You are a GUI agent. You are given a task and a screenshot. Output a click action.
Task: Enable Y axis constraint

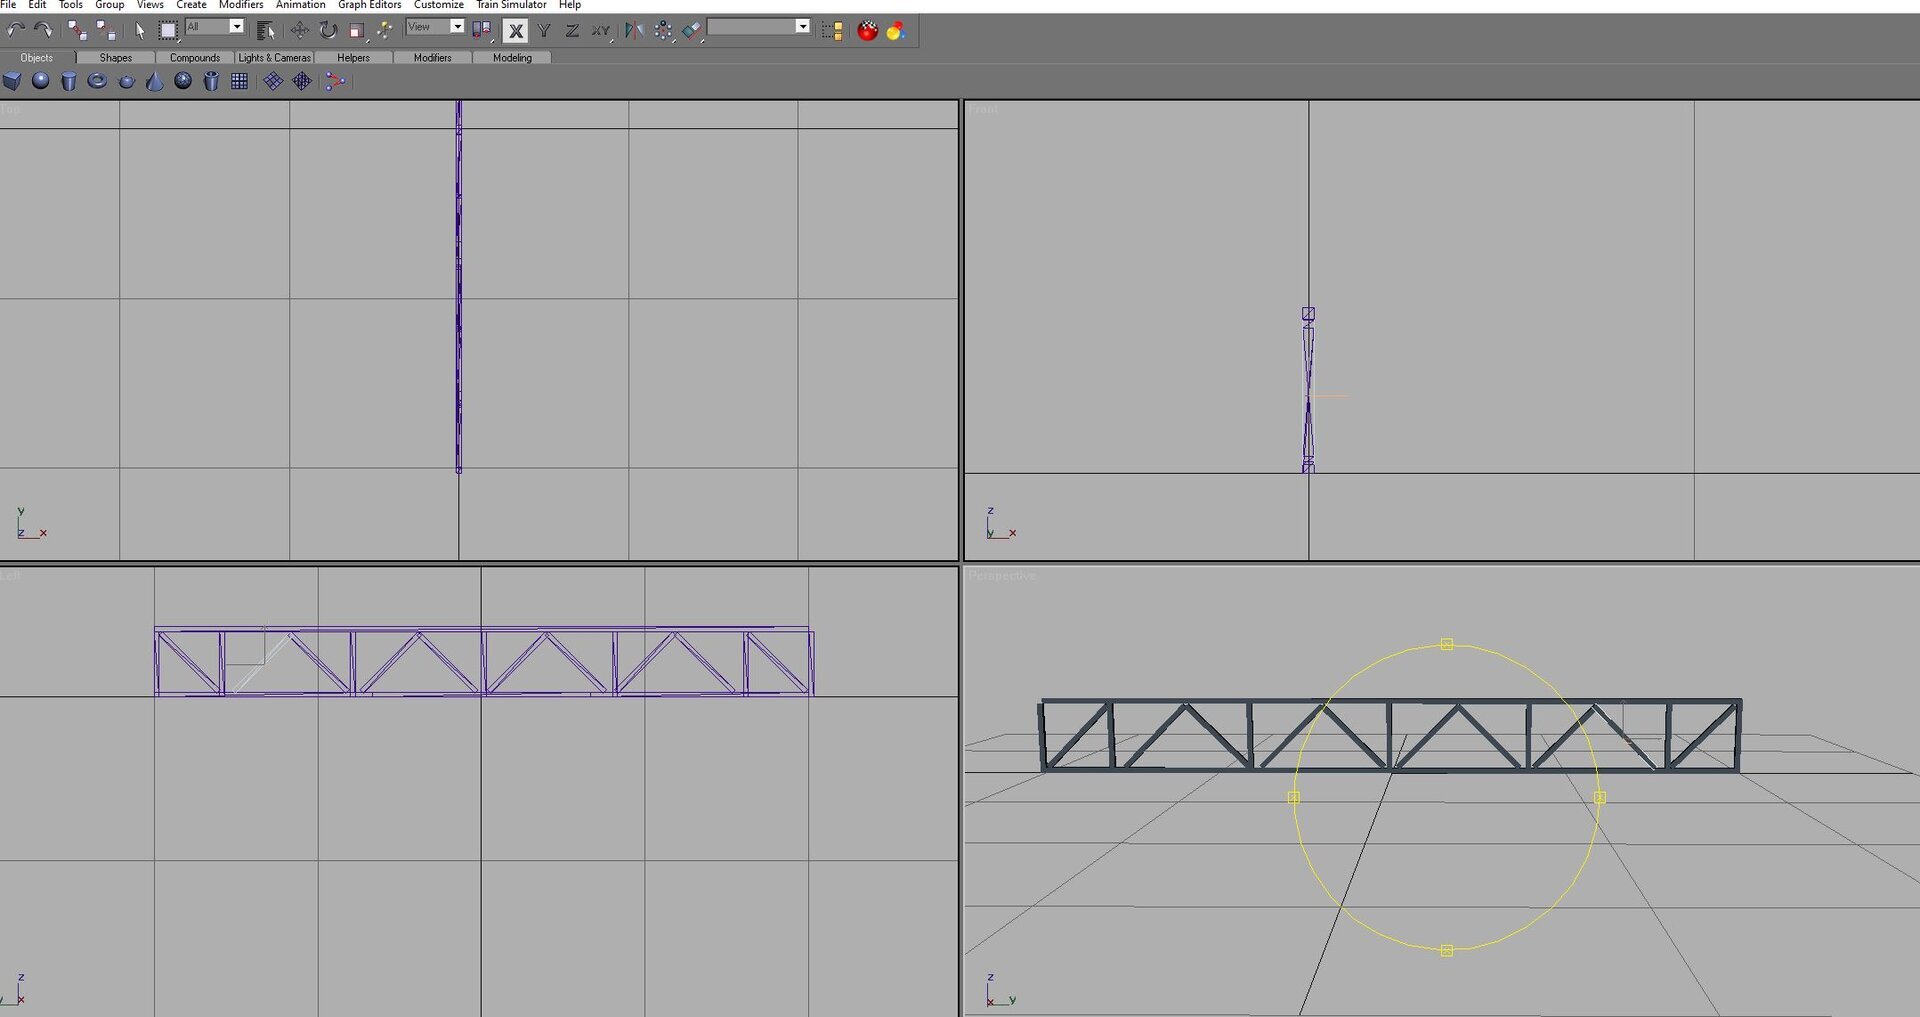pos(544,31)
